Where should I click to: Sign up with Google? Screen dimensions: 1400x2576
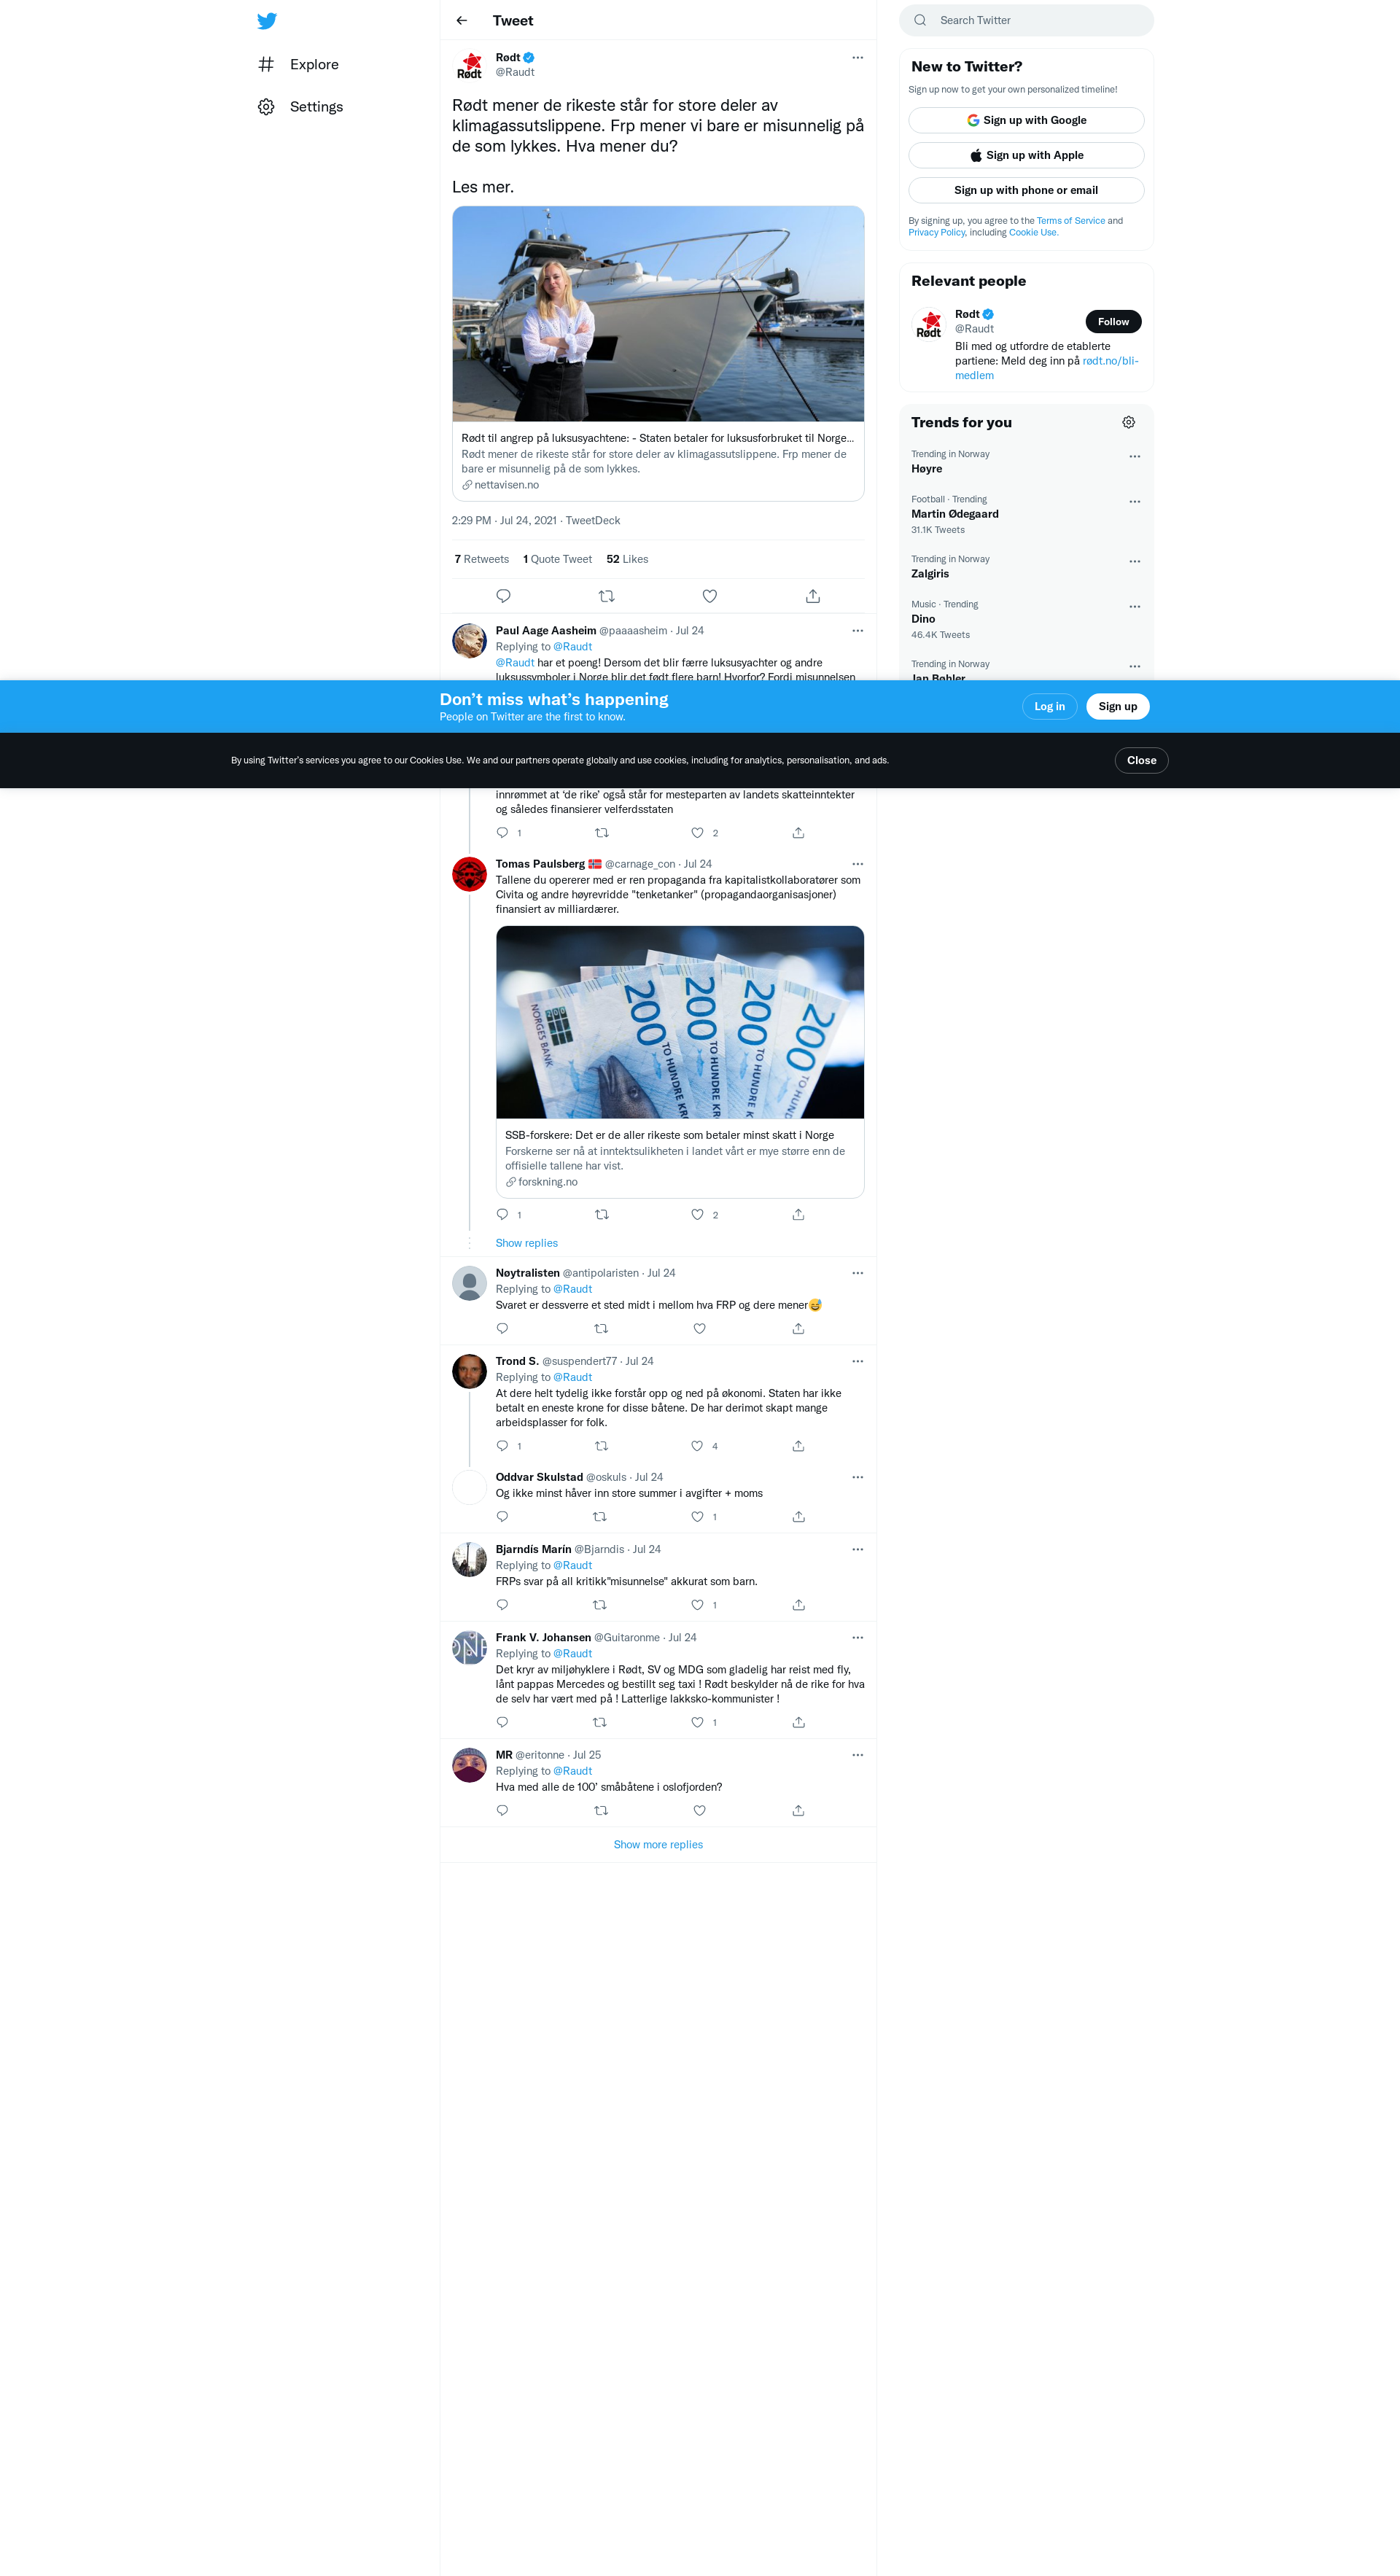pyautogui.click(x=1026, y=120)
